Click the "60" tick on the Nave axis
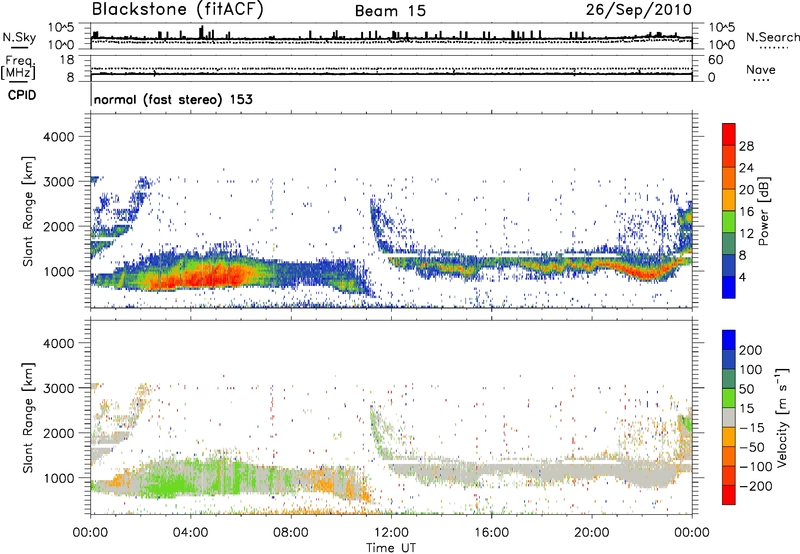The height and width of the screenshot is (554, 800). tap(715, 60)
